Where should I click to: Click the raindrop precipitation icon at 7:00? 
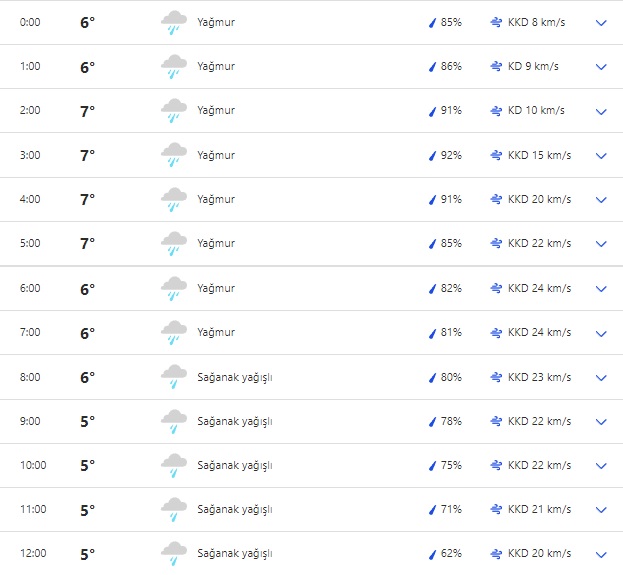(x=432, y=333)
